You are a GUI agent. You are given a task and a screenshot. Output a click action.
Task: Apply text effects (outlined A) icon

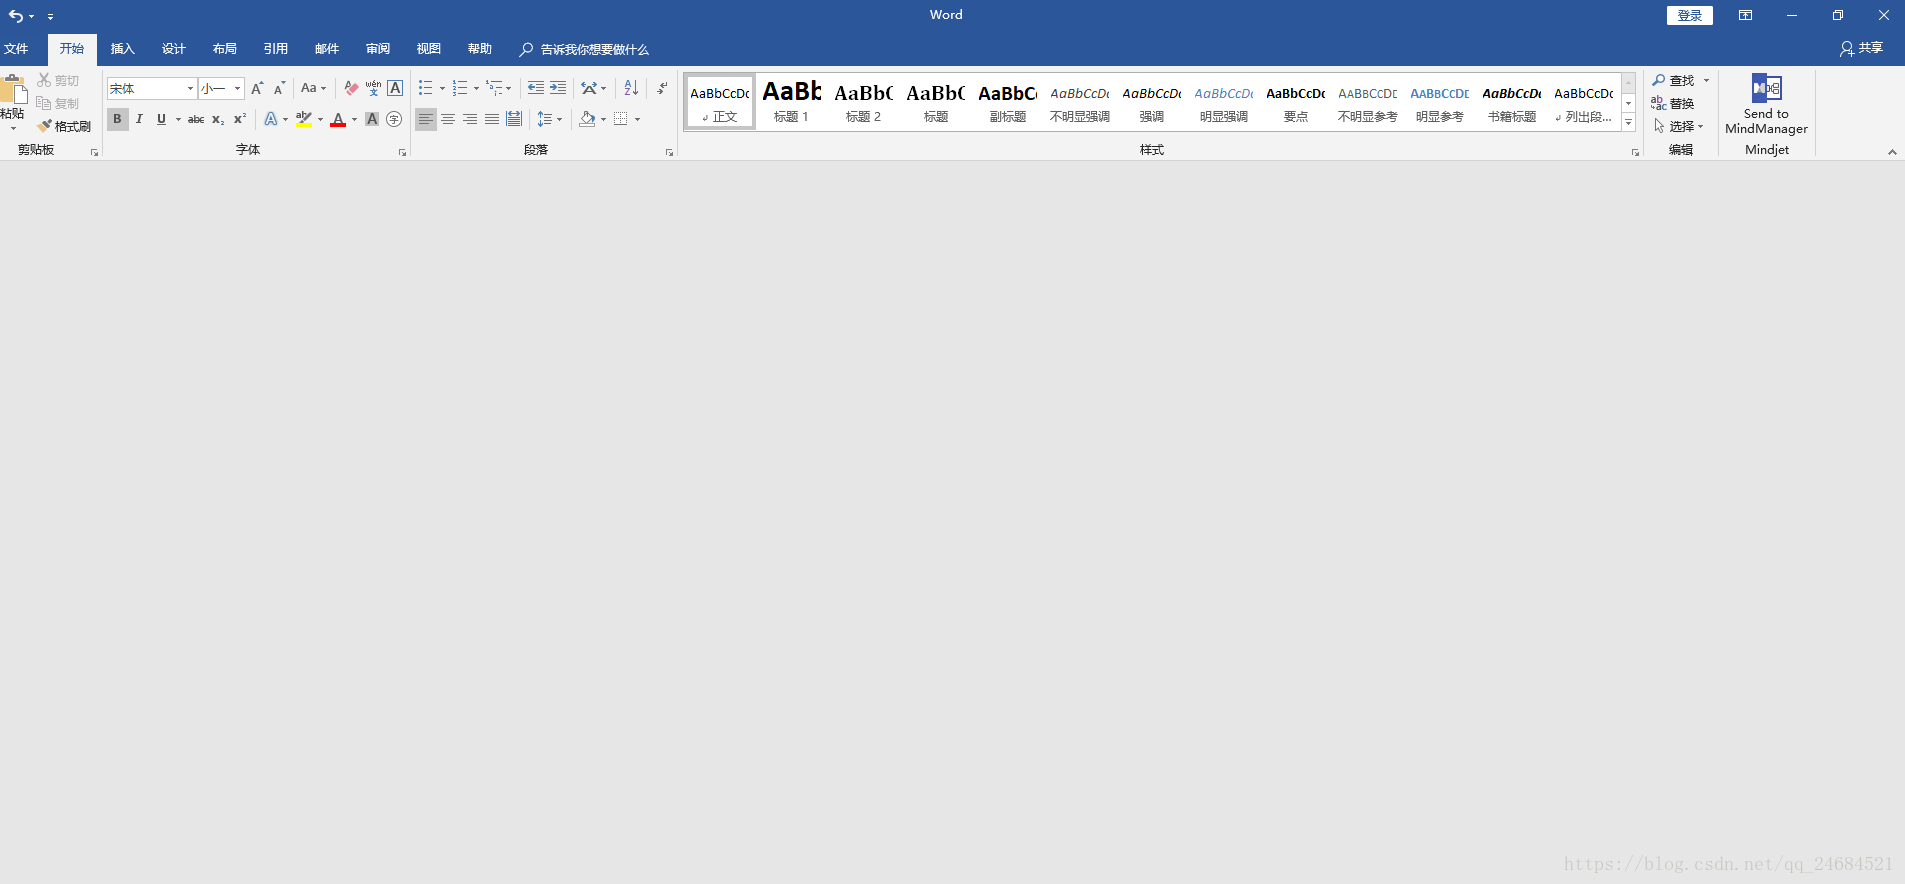pos(271,119)
